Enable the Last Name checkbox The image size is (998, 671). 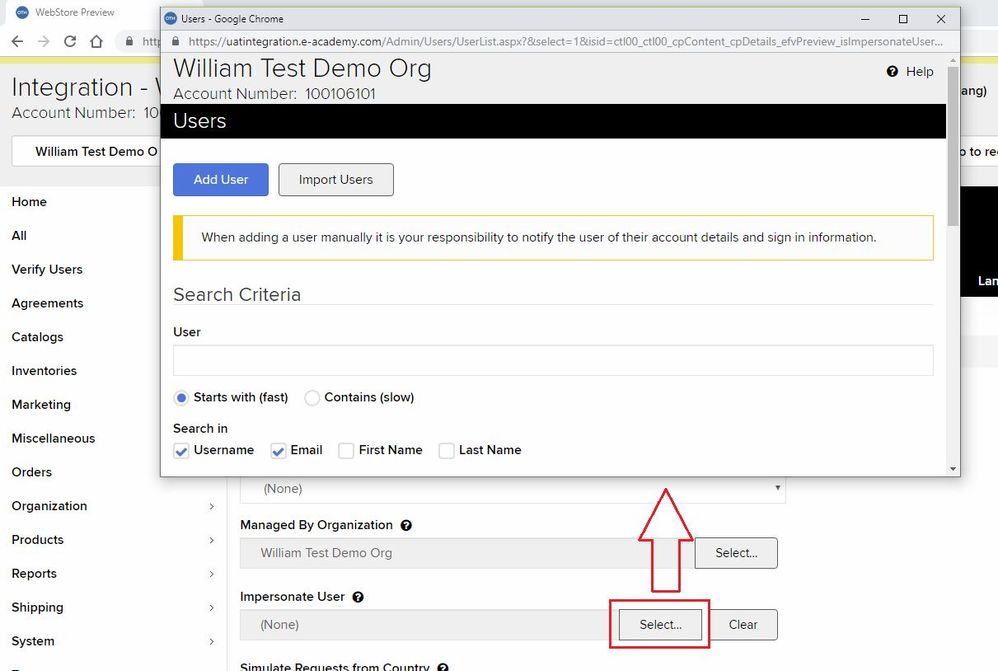pyautogui.click(x=446, y=451)
